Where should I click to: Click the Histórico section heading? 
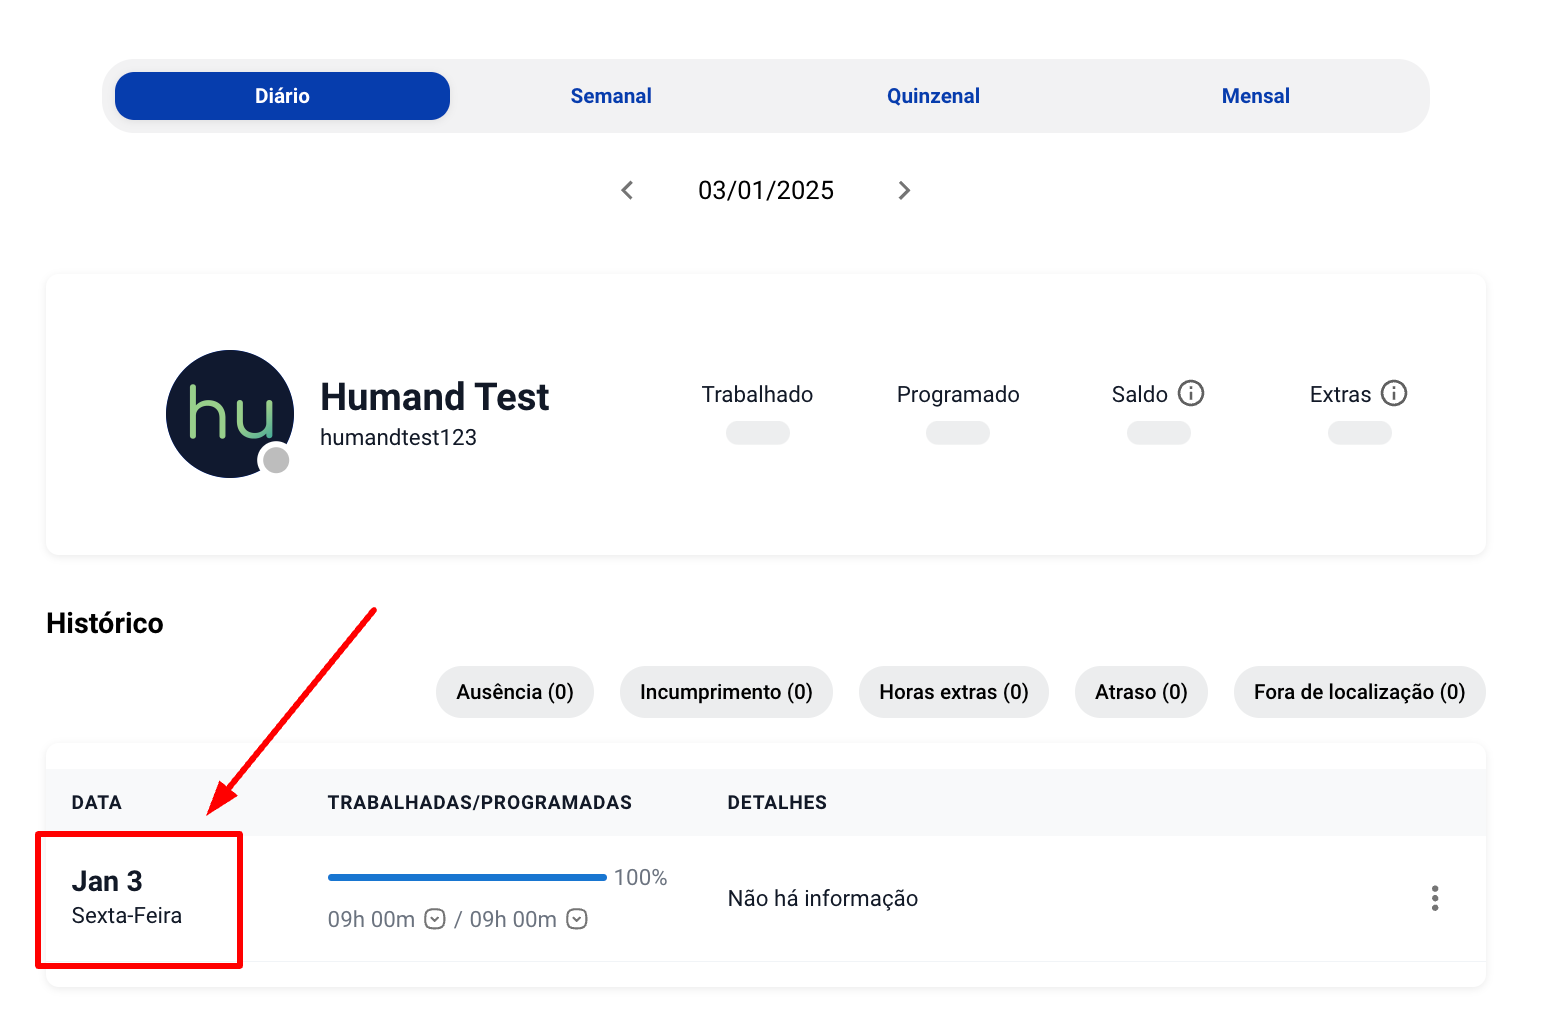point(105,623)
